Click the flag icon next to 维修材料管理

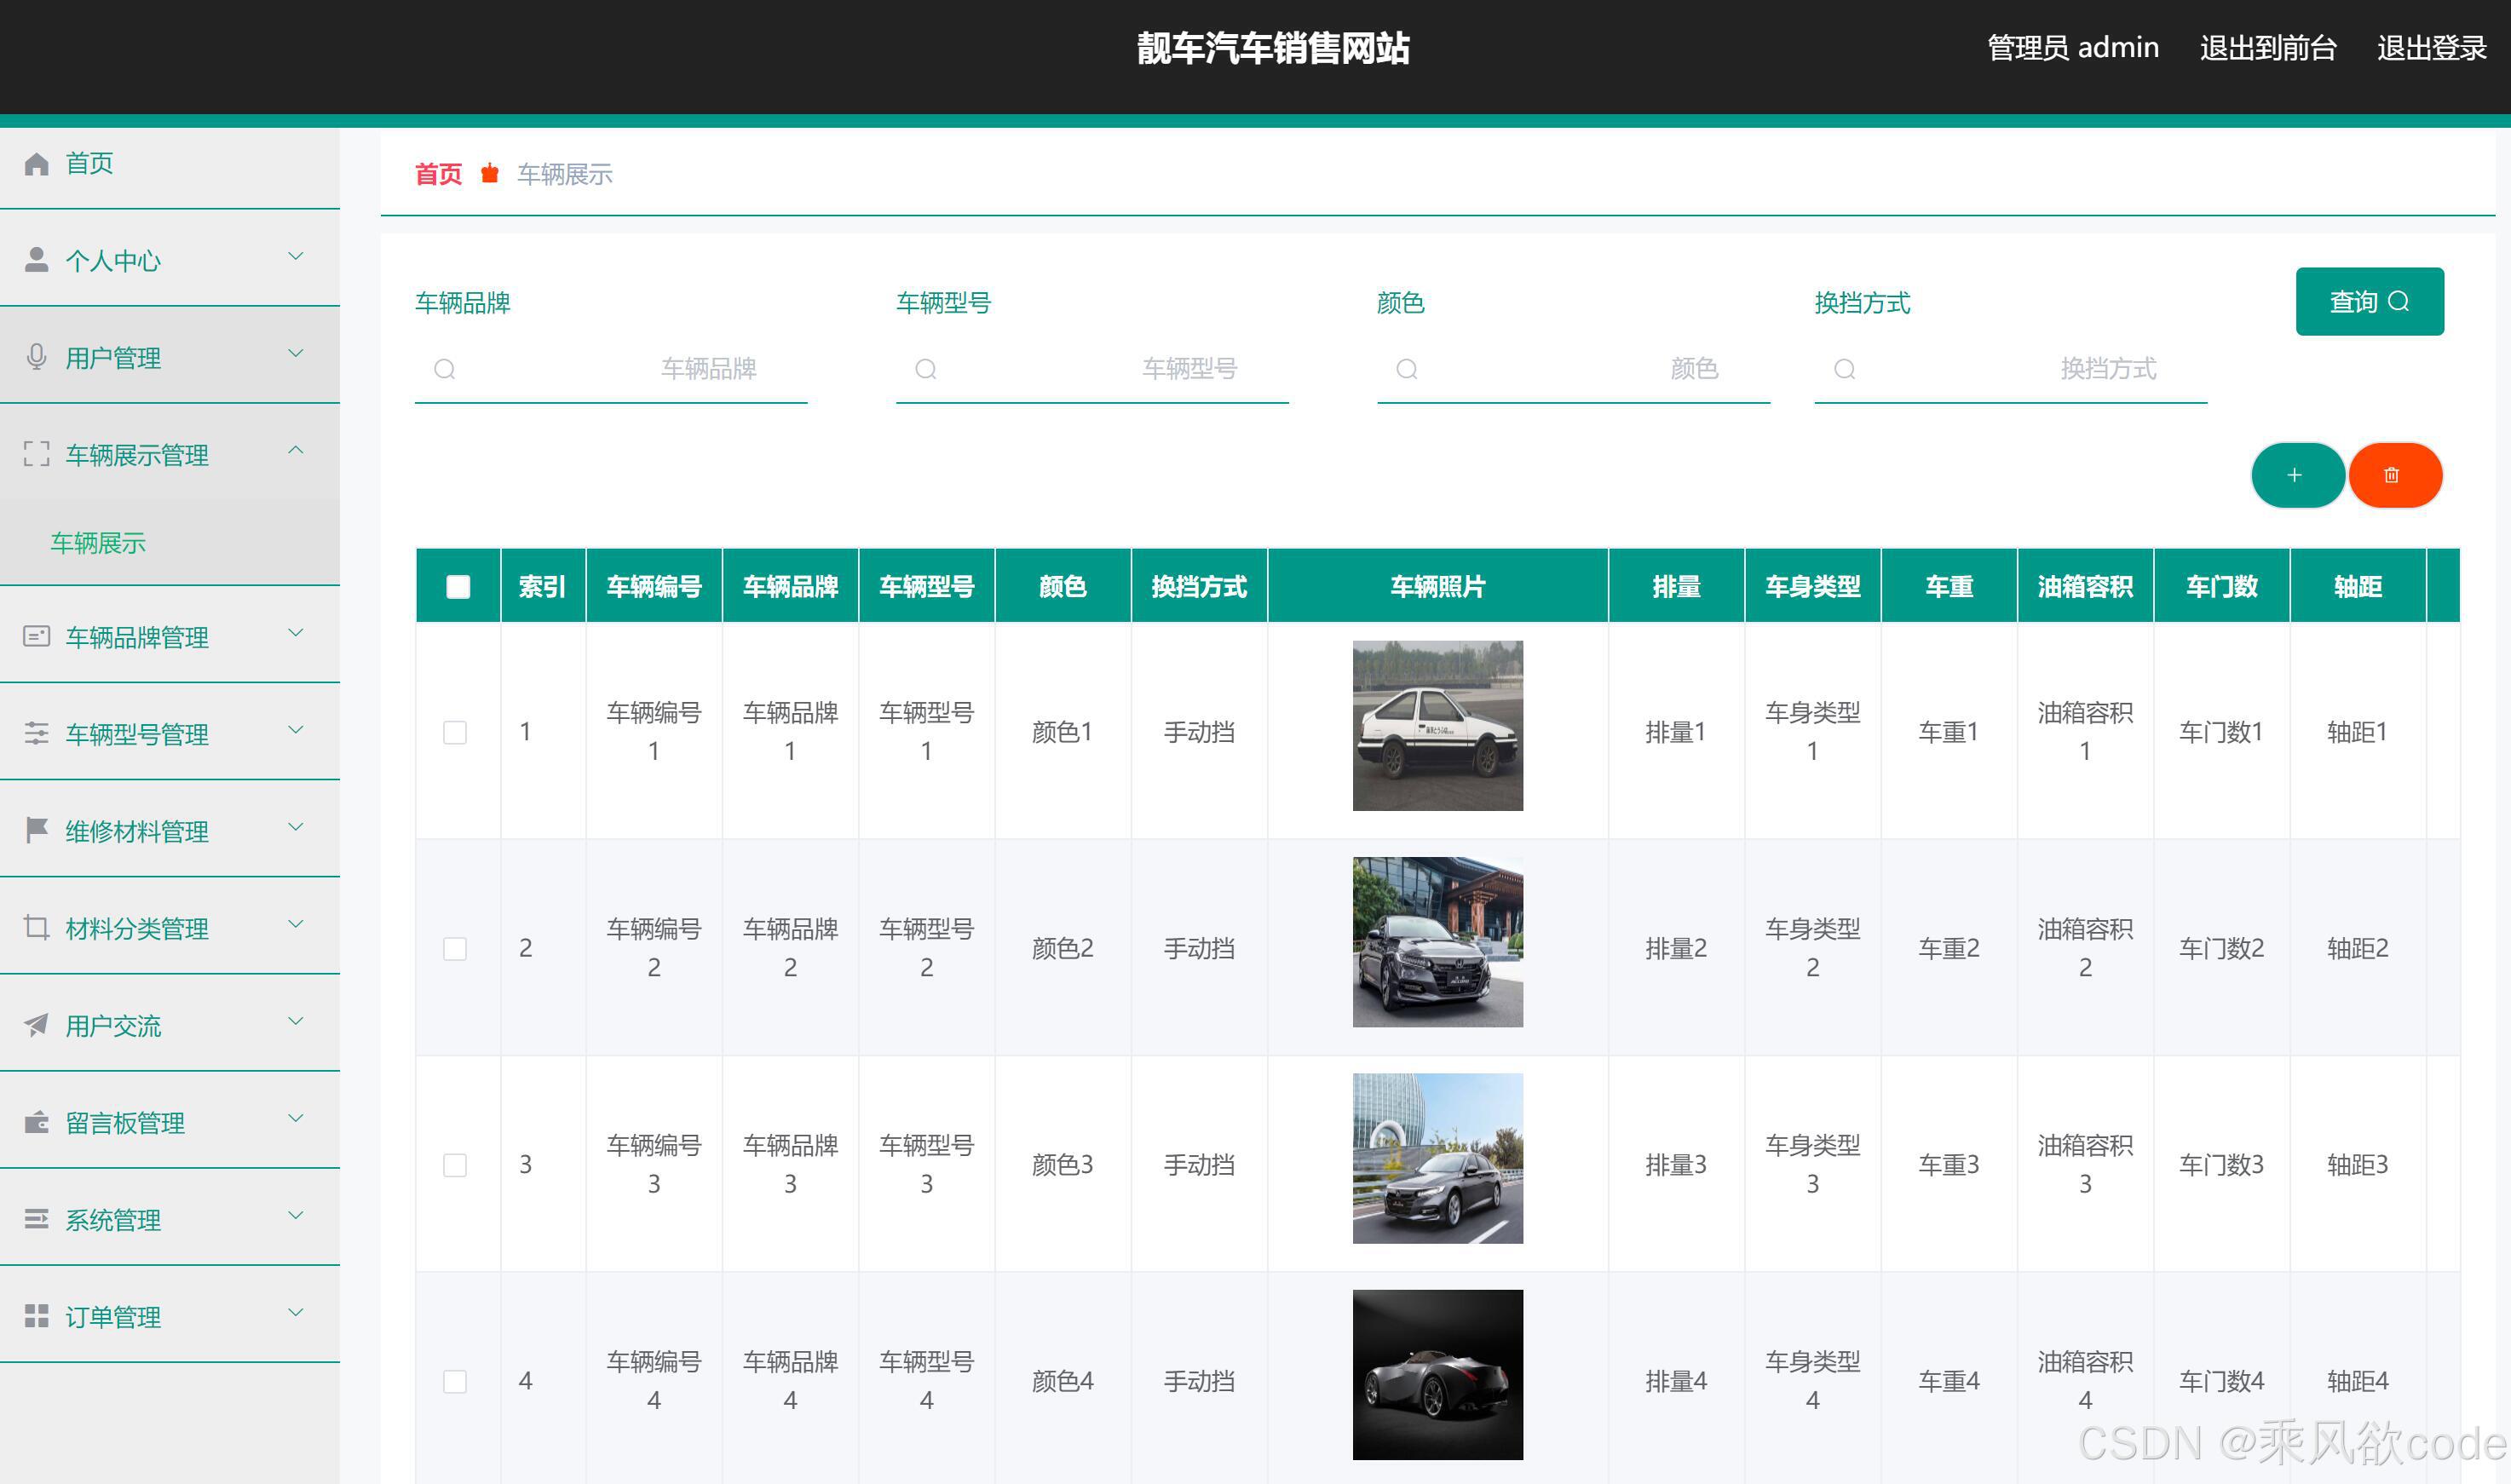coord(37,830)
